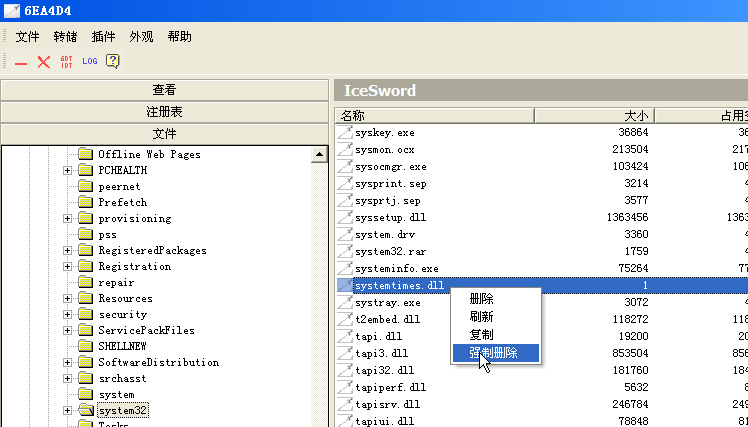Click the open folder icon for system32
The image size is (748, 427).
pos(86,410)
